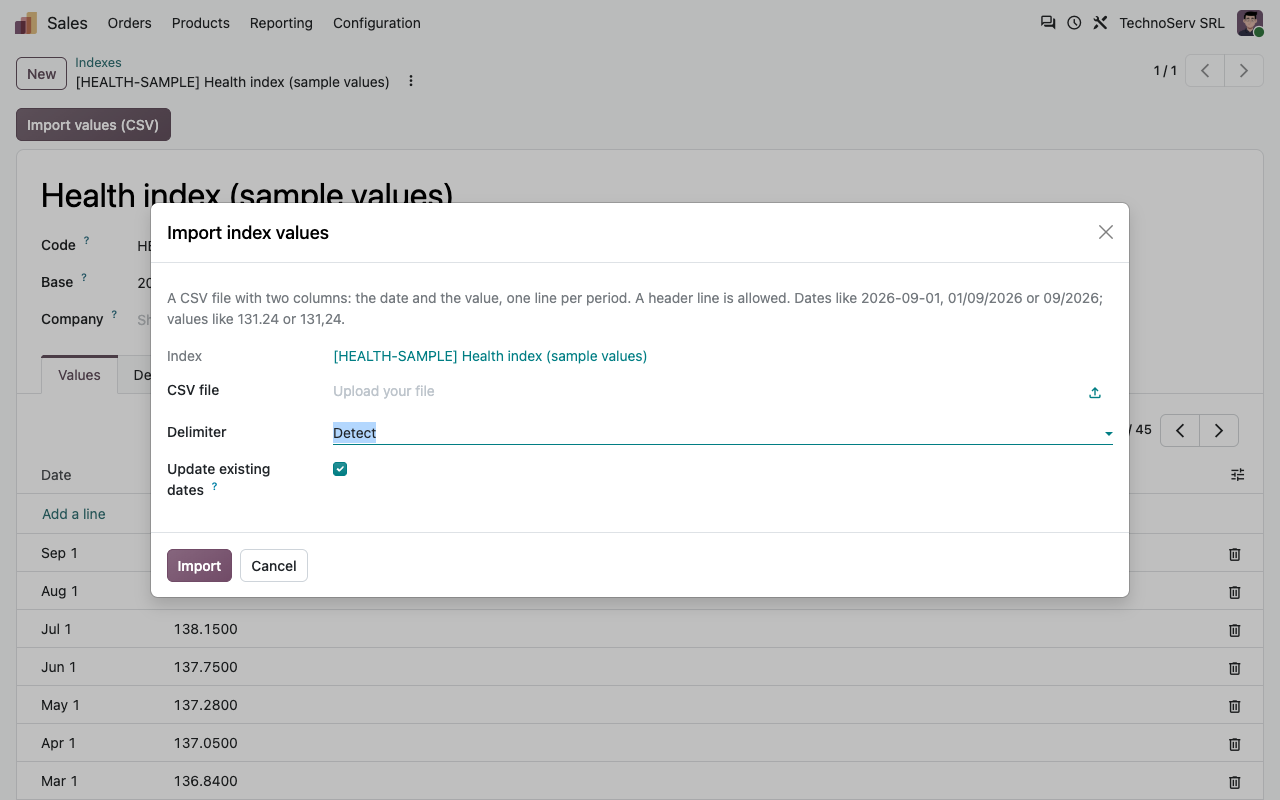Delete the Apr 1 value row
The width and height of the screenshot is (1280, 800).
tap(1235, 744)
